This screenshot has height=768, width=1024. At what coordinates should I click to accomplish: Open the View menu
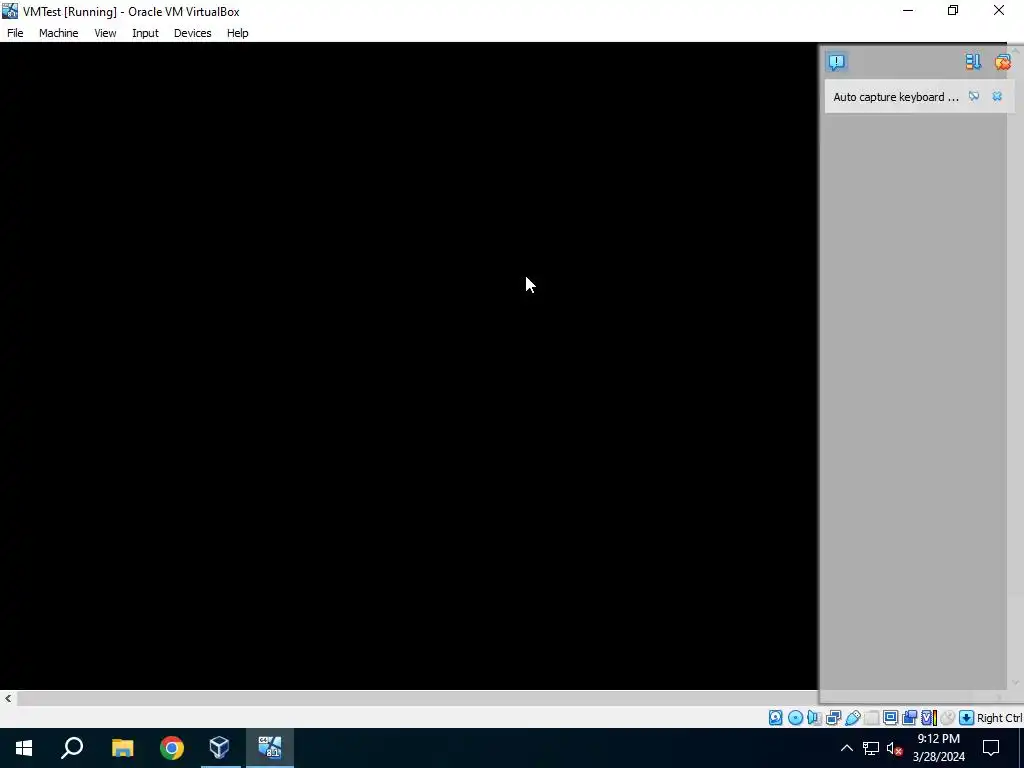104,33
